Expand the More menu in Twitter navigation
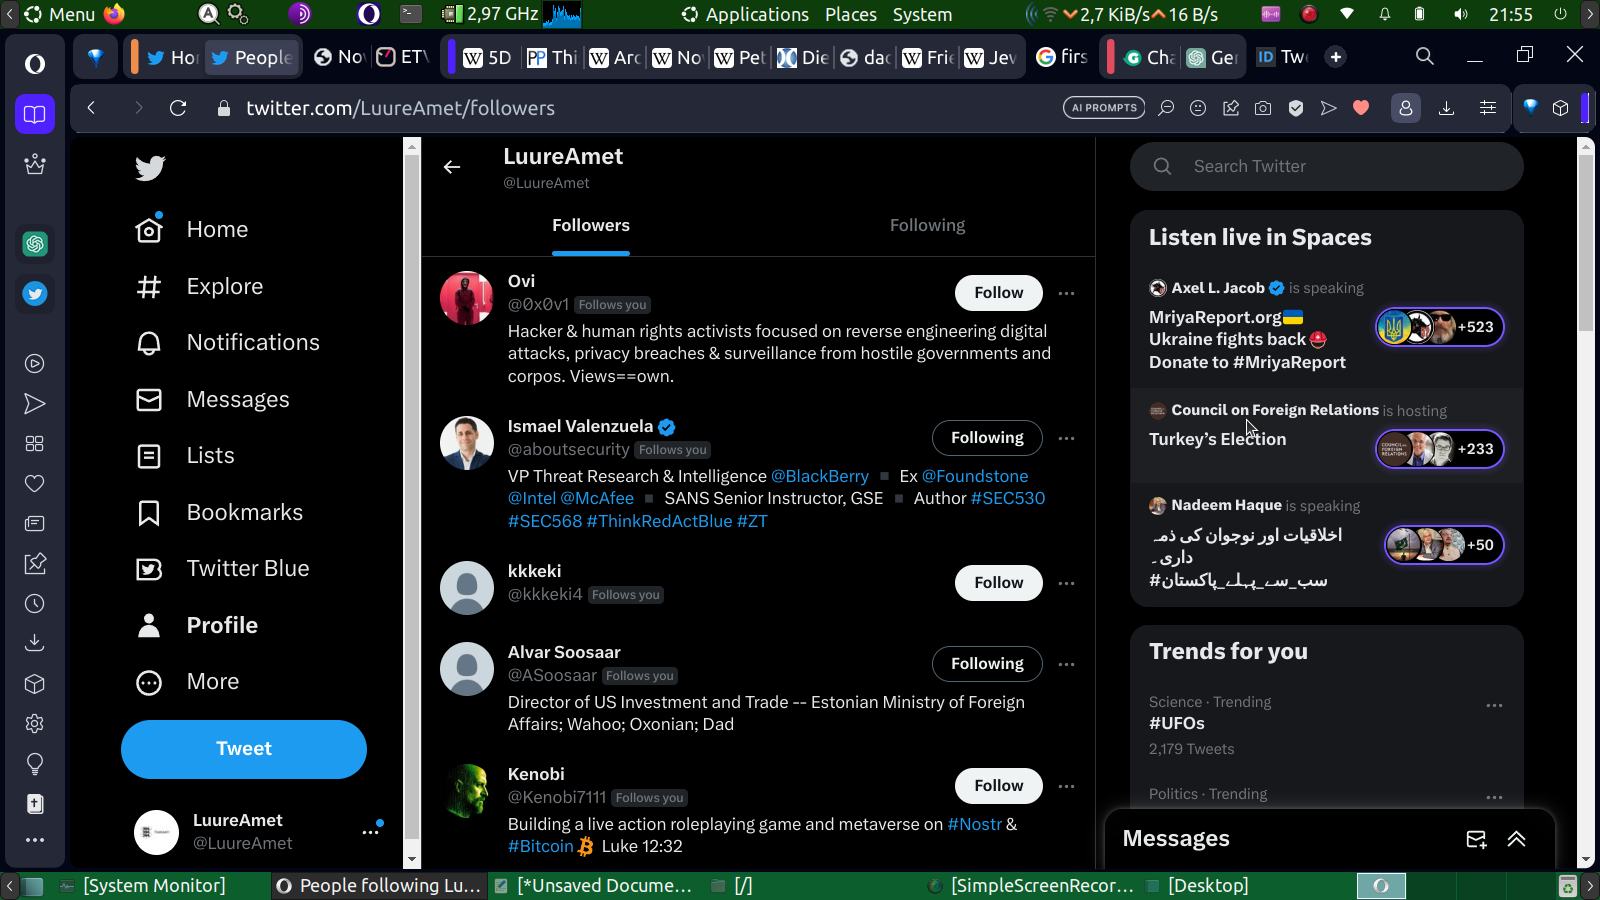This screenshot has height=900, width=1600. (x=188, y=682)
